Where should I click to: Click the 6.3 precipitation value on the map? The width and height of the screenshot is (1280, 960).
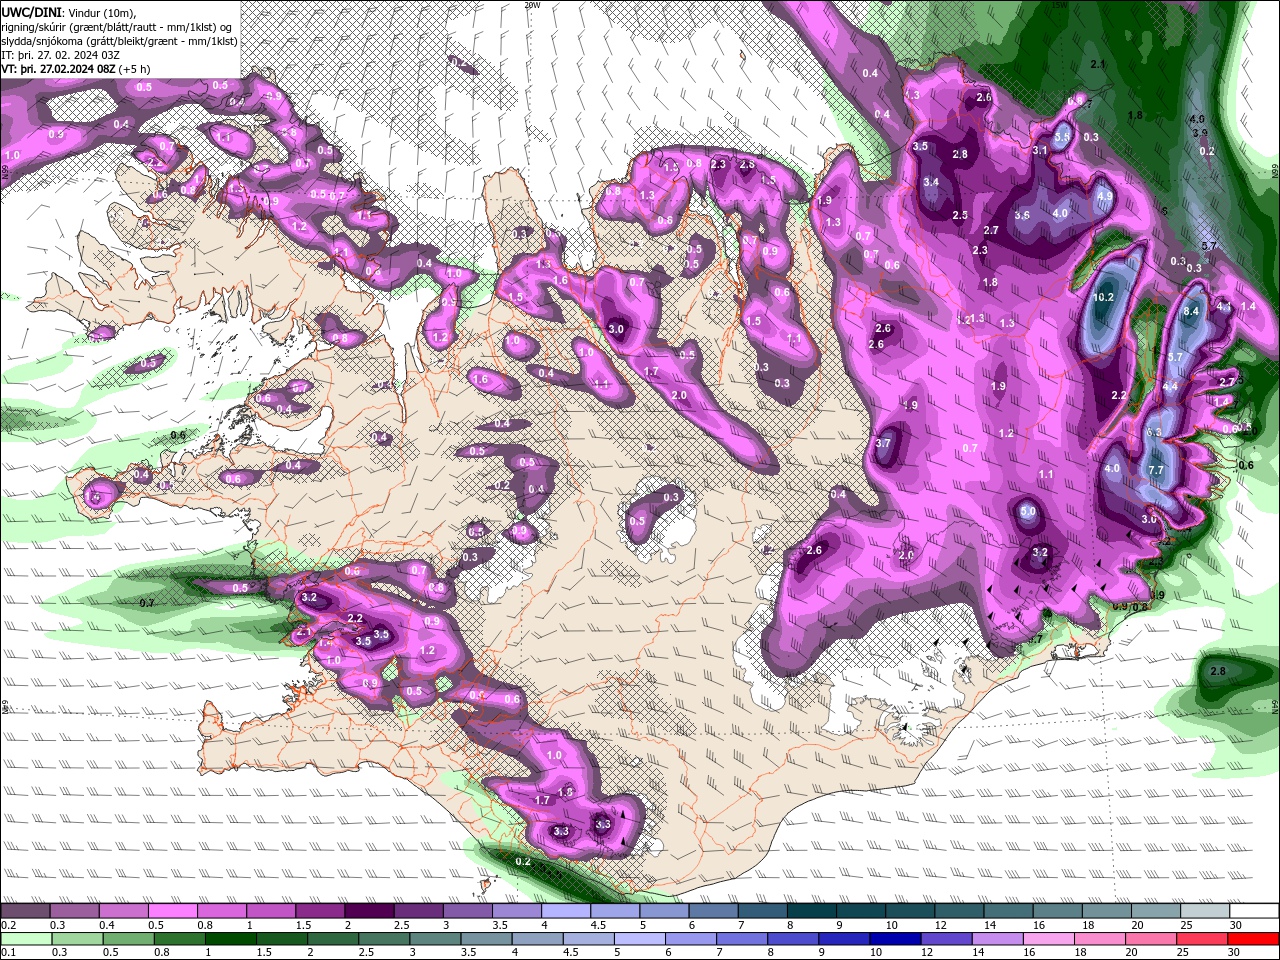click(1153, 432)
